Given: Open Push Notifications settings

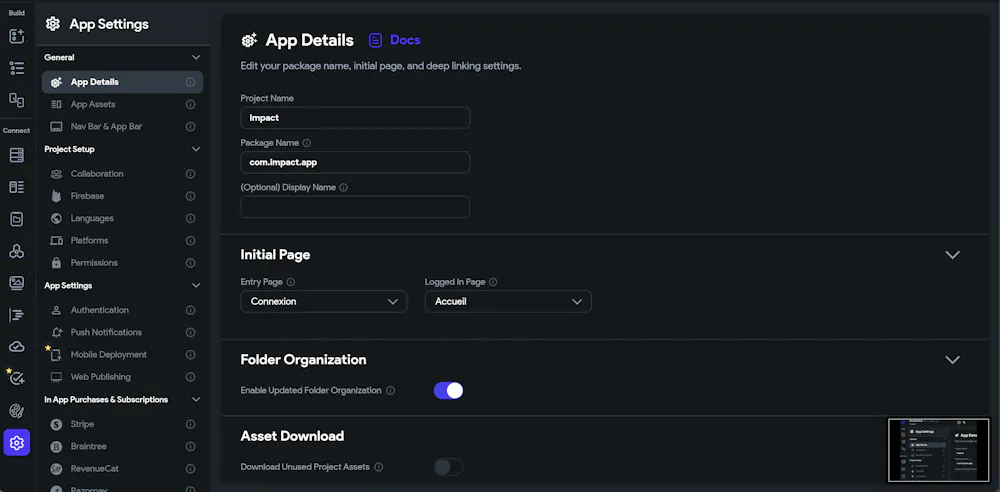Looking at the screenshot, I should point(122,332).
